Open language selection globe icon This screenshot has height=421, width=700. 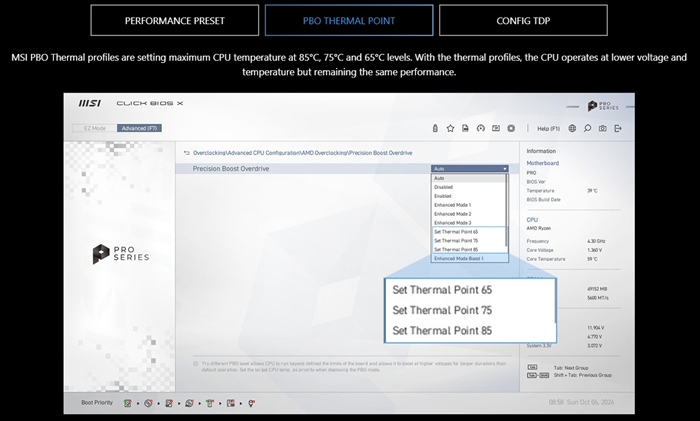click(572, 129)
